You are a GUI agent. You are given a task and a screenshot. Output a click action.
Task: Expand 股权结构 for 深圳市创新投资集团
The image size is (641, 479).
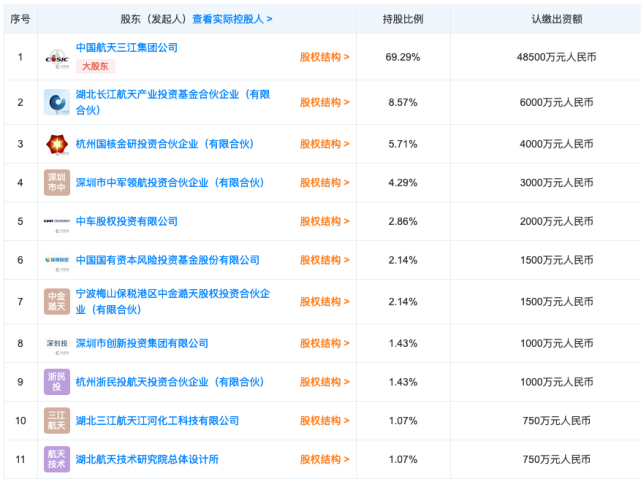[325, 343]
